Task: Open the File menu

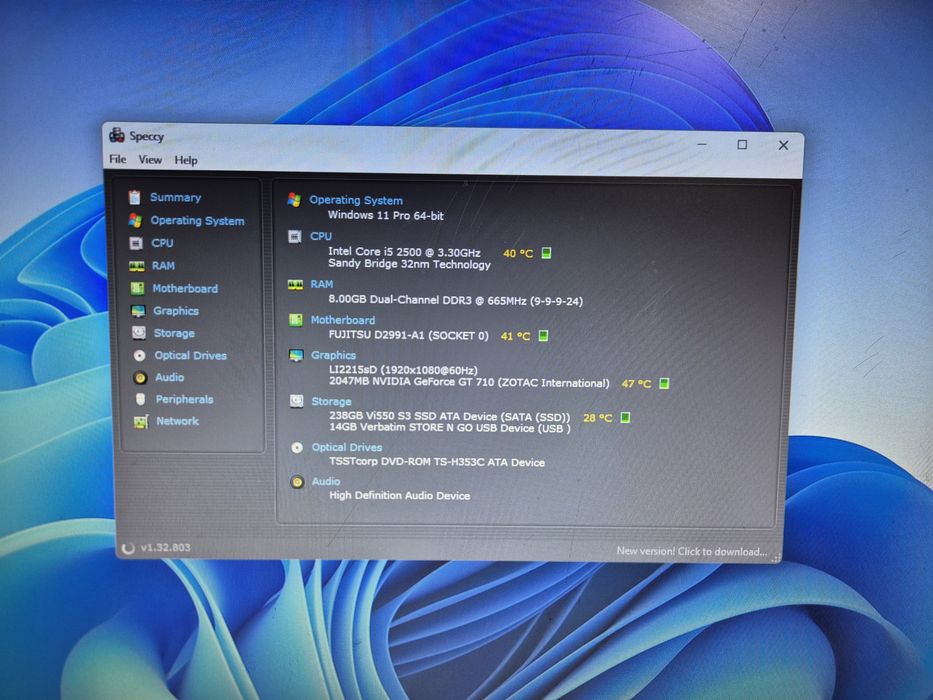Action: click(117, 159)
